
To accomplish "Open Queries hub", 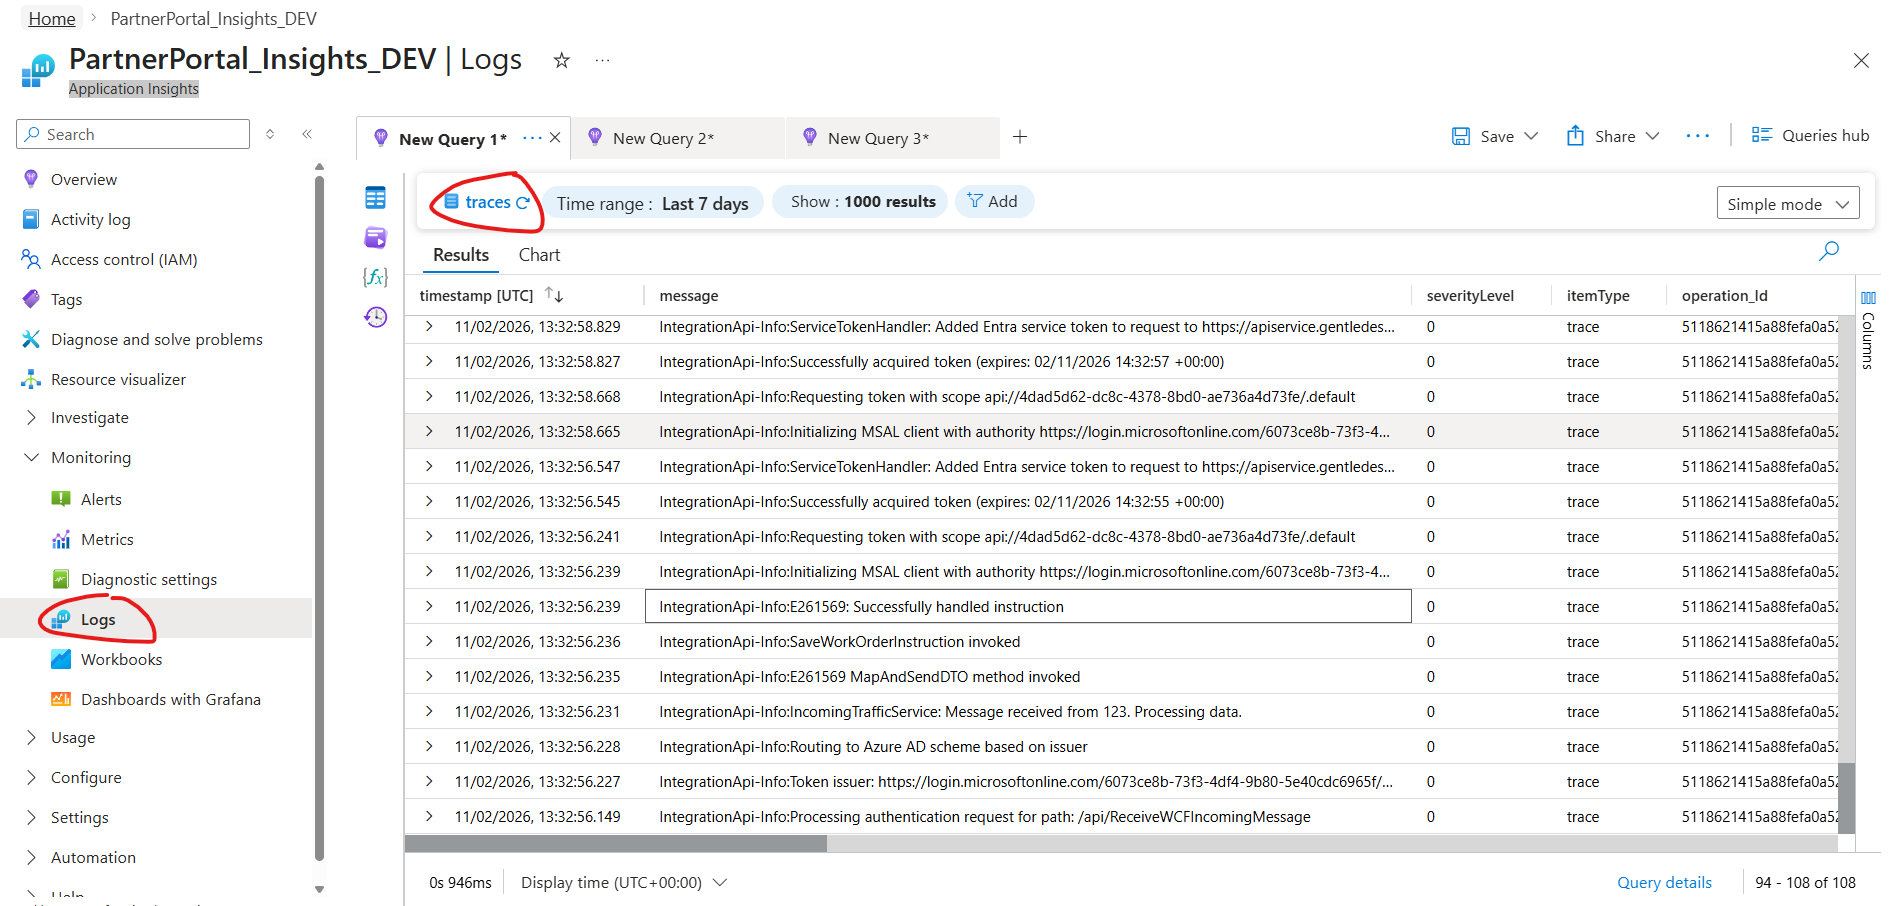I will [1810, 135].
